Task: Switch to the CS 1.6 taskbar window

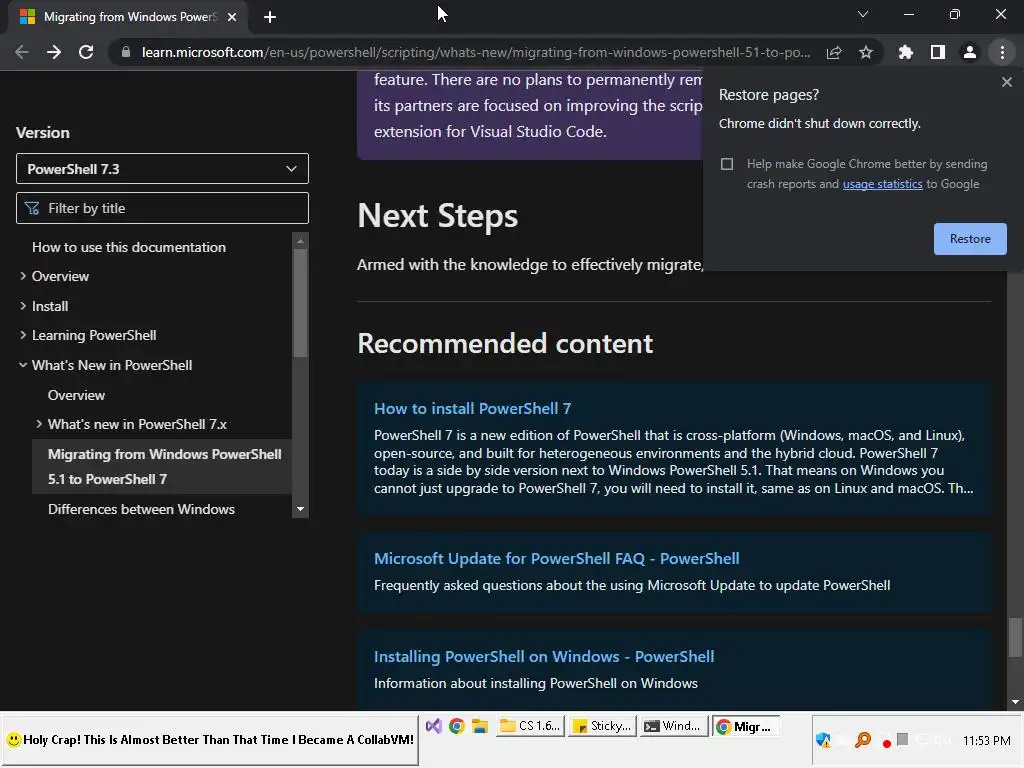Action: 530,726
